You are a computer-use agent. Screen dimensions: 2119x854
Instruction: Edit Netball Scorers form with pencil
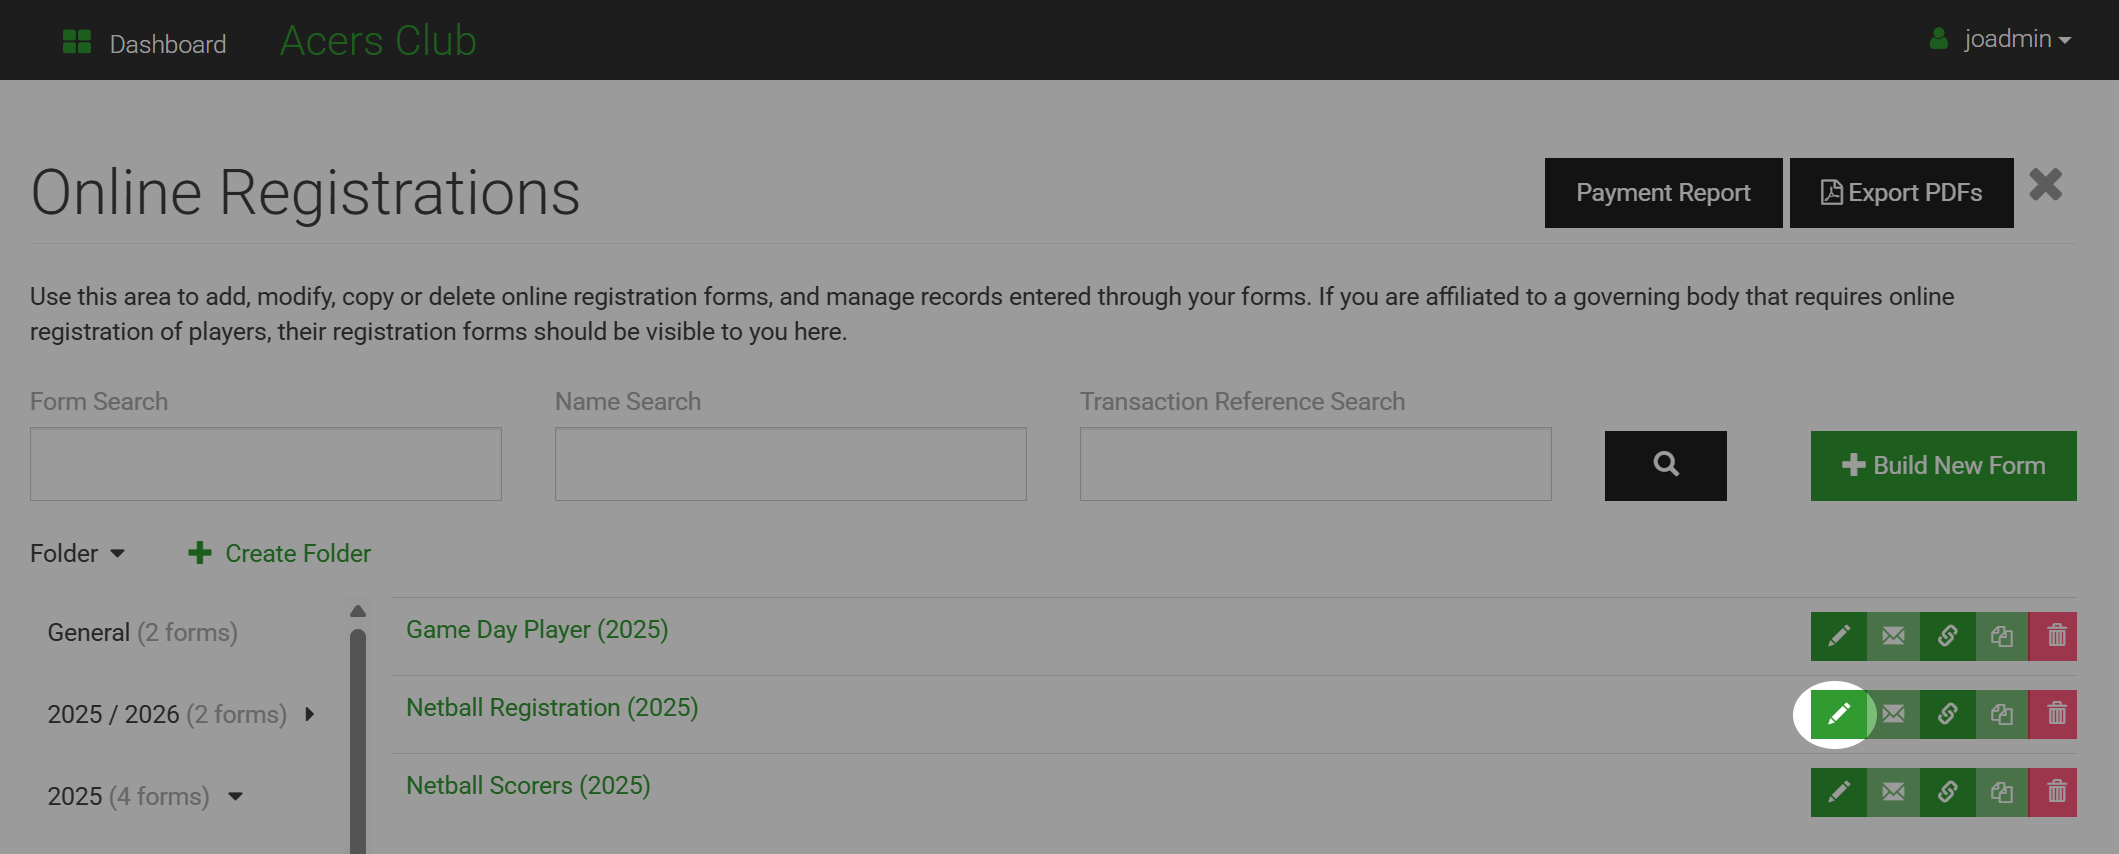[1838, 792]
